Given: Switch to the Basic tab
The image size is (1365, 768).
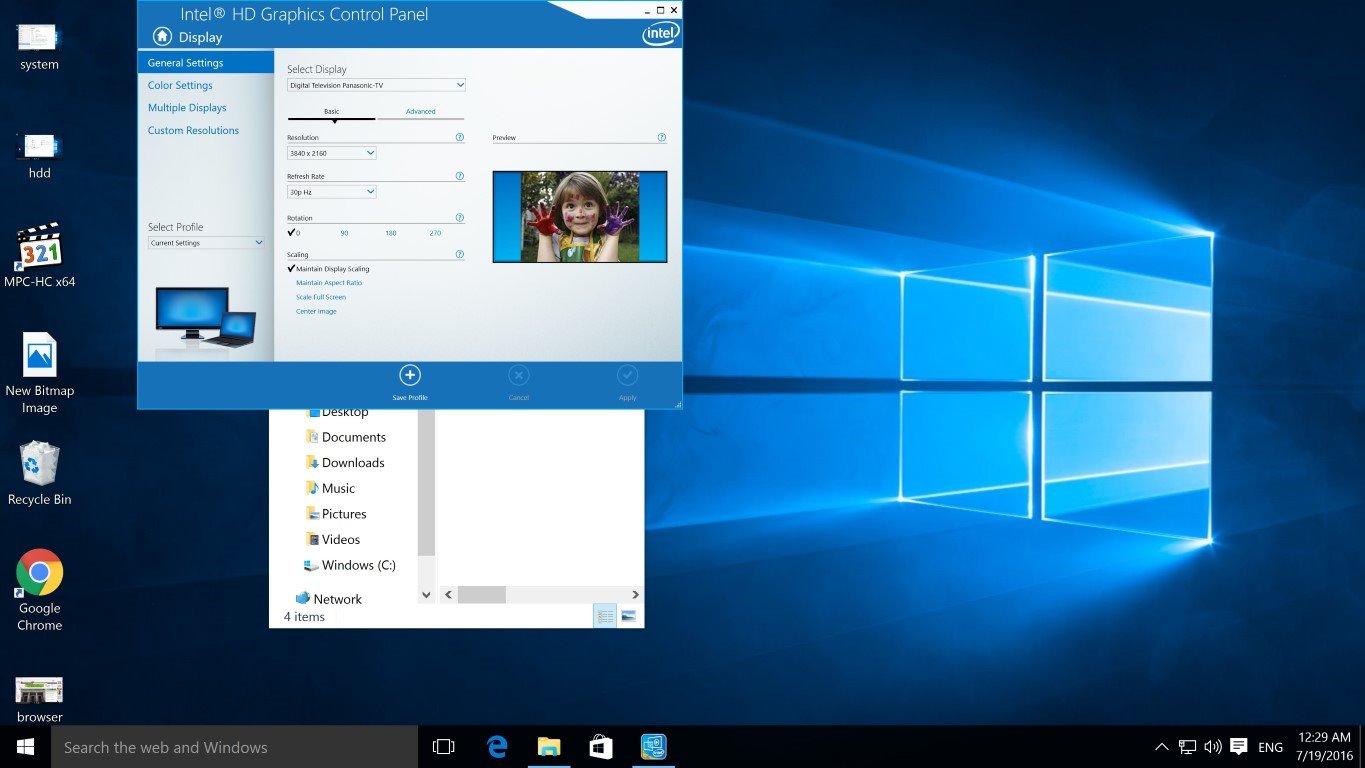Looking at the screenshot, I should click(331, 112).
